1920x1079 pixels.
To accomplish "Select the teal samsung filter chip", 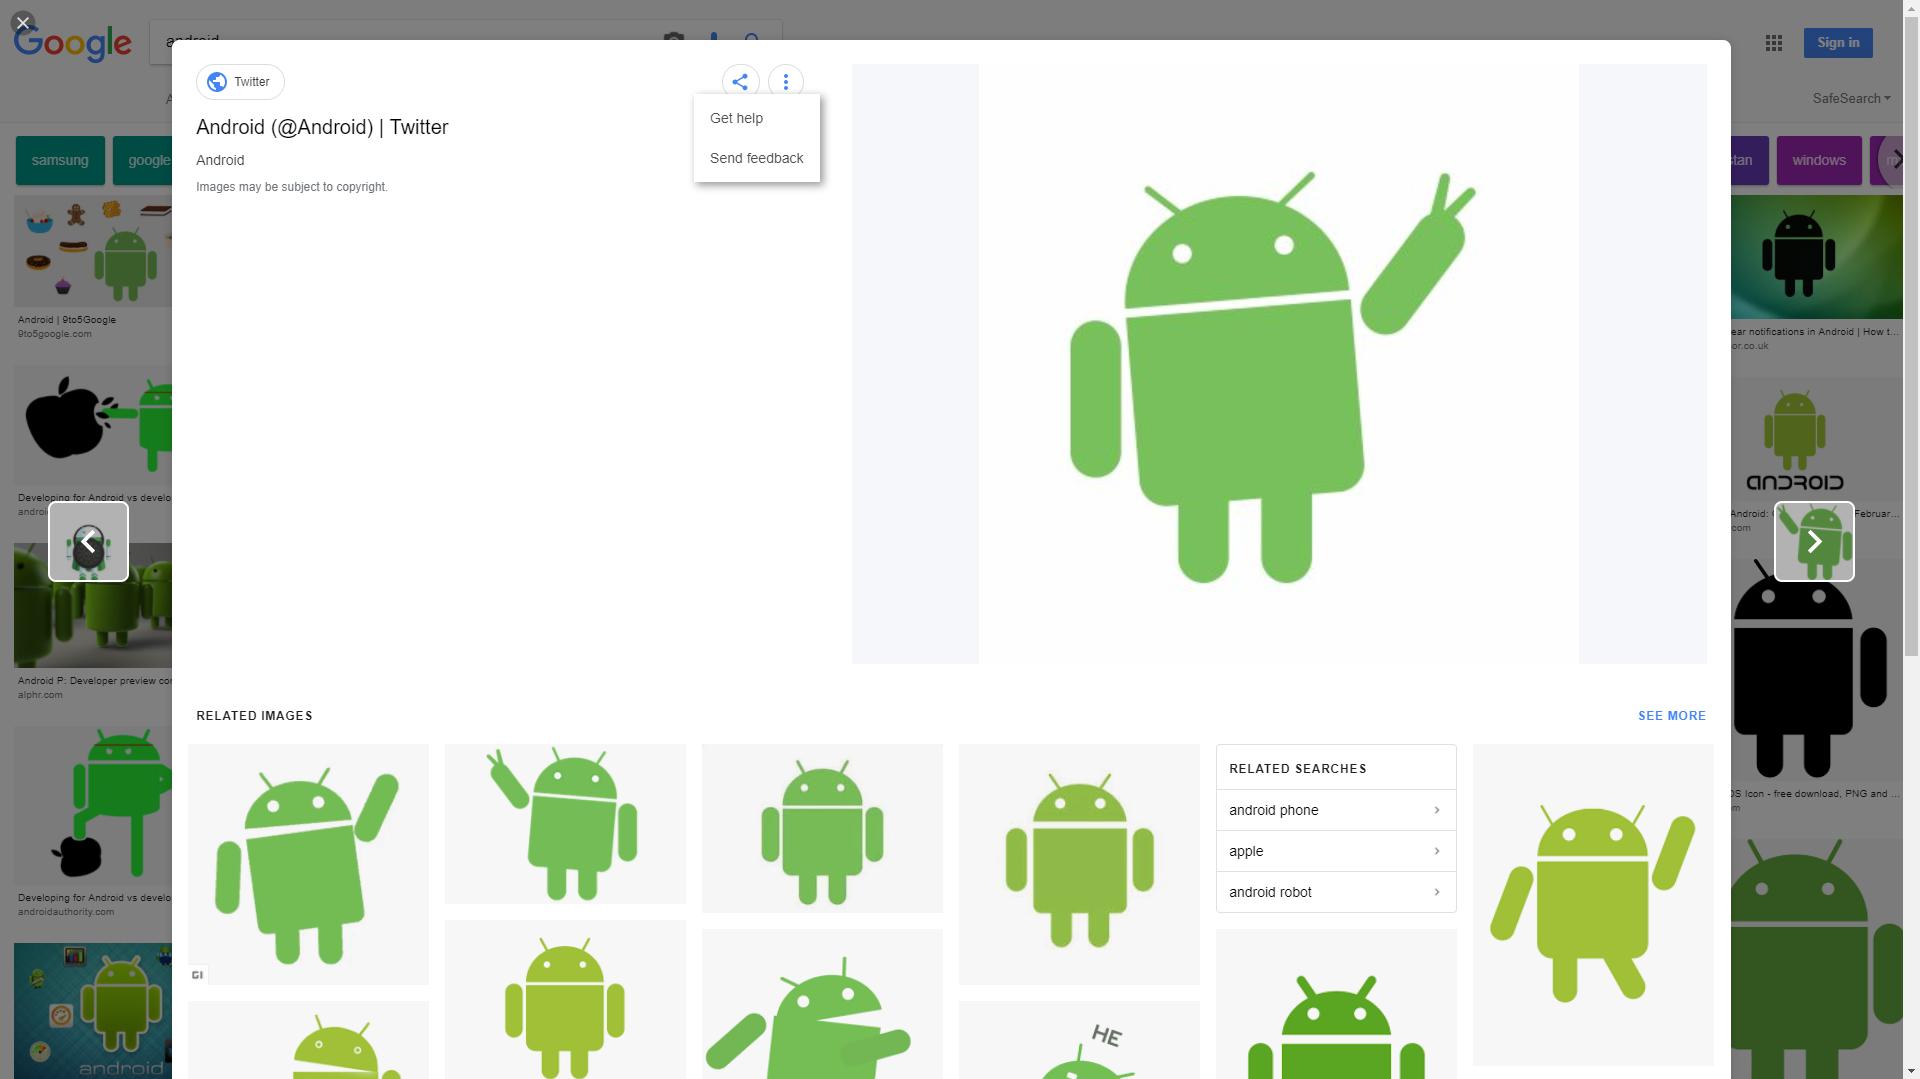I will click(x=60, y=161).
